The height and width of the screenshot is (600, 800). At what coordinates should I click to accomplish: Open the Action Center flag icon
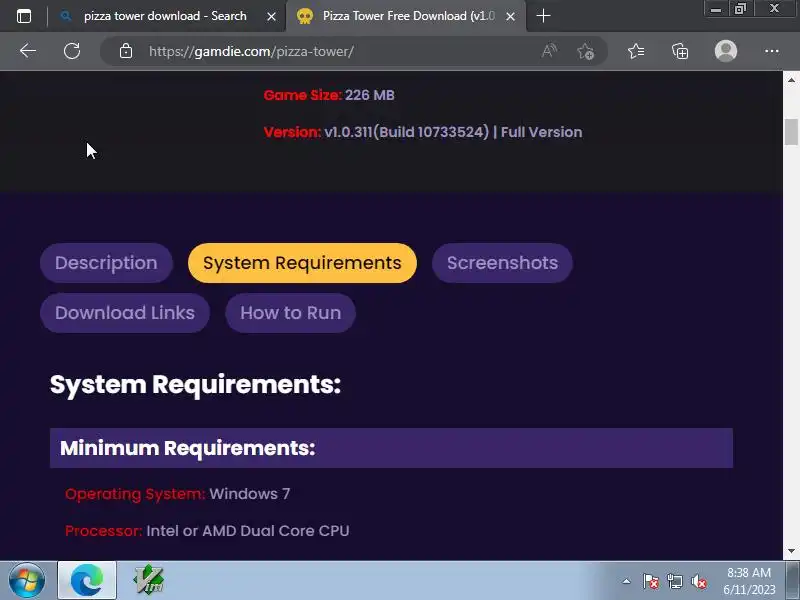click(x=651, y=581)
